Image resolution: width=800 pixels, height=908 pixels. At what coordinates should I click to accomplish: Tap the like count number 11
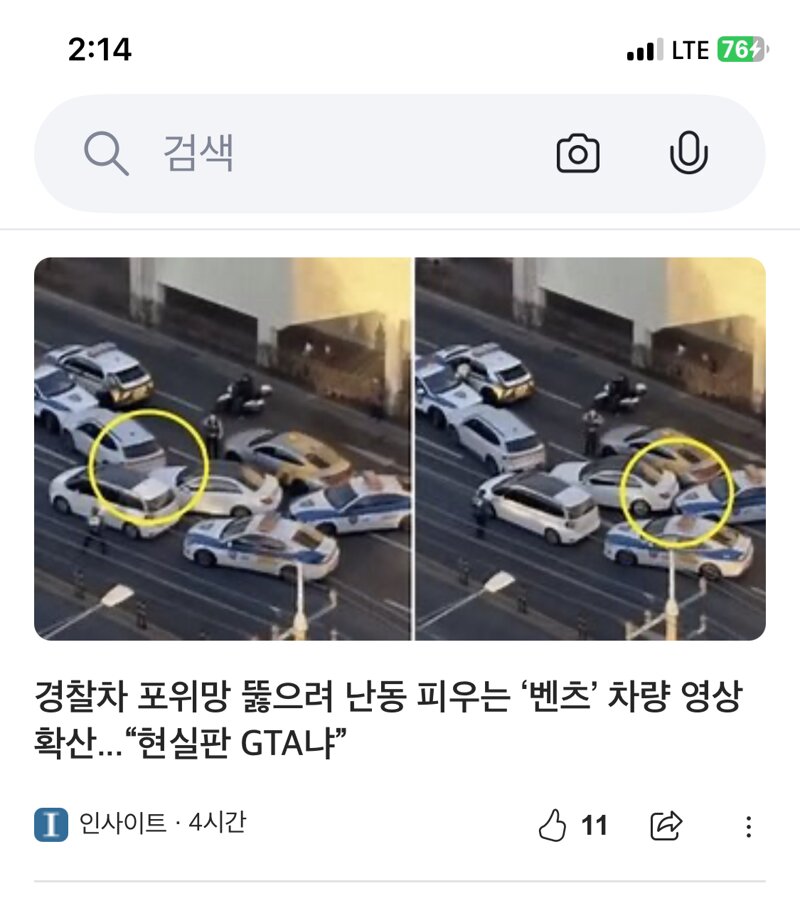pyautogui.click(x=594, y=826)
